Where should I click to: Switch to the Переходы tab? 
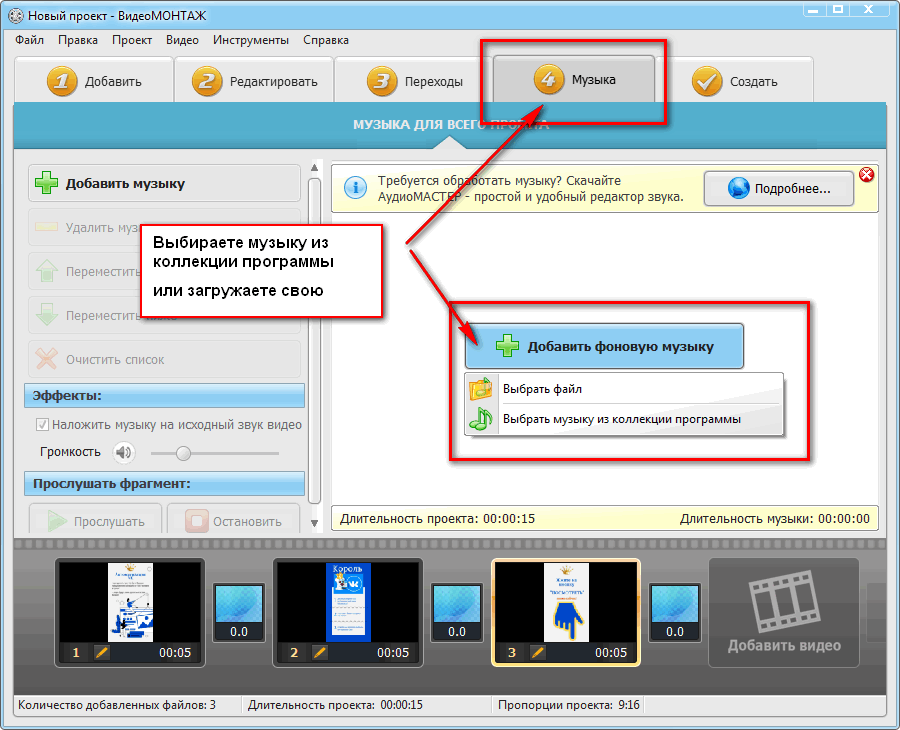coord(414,80)
